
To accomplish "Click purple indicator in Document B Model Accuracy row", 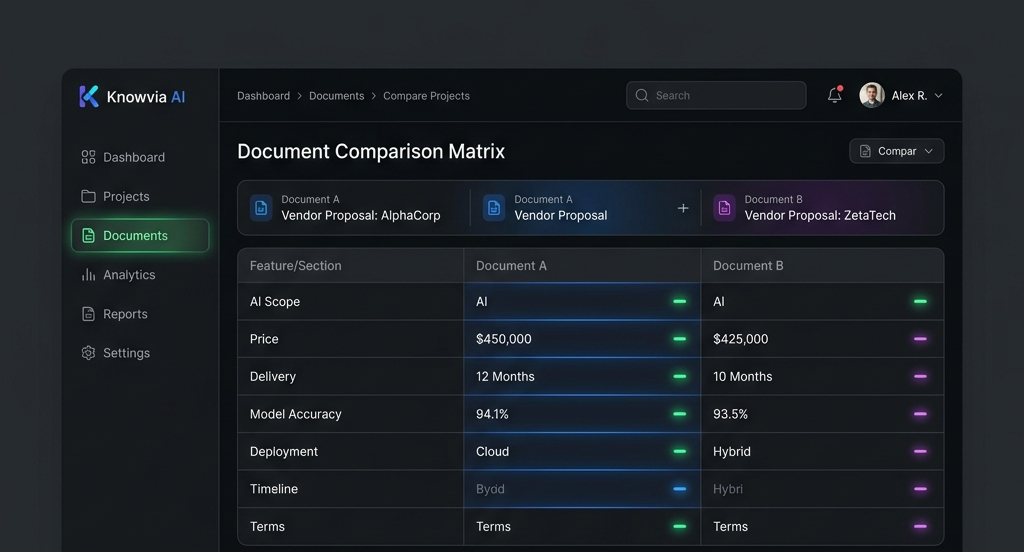I will (920, 414).
